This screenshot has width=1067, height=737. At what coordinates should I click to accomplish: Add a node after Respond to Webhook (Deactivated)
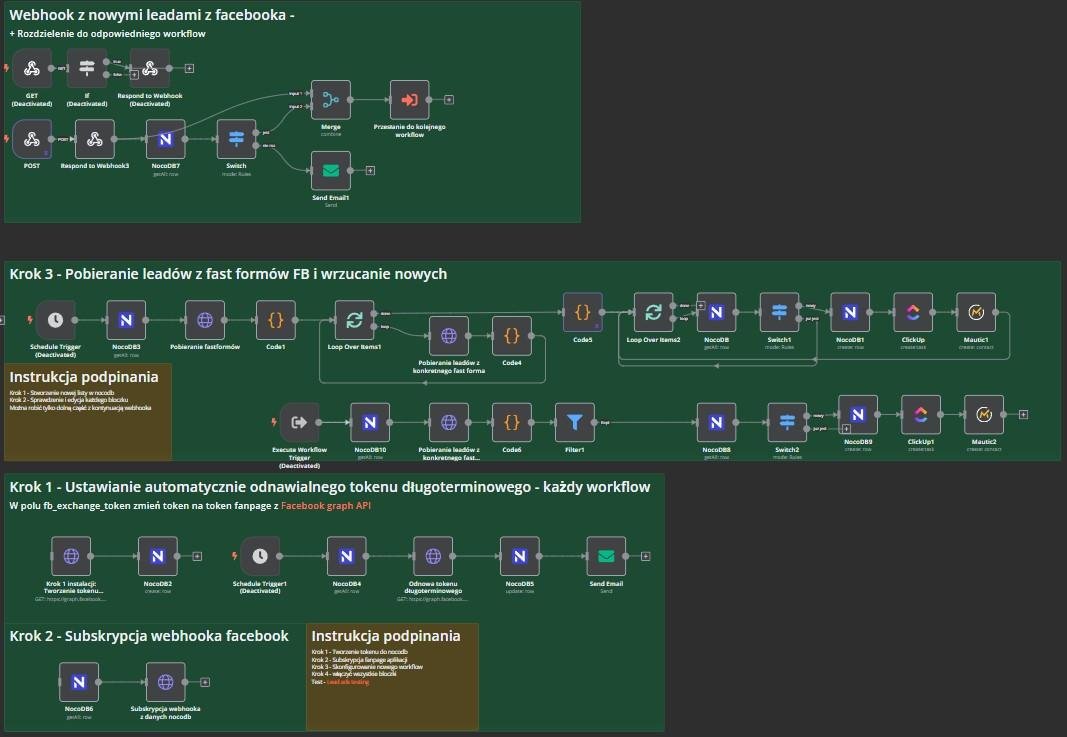coord(189,68)
